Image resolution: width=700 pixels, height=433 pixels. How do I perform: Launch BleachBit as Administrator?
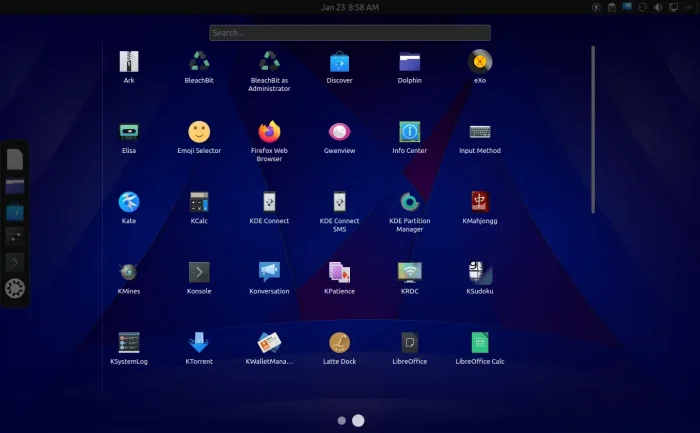tap(269, 62)
